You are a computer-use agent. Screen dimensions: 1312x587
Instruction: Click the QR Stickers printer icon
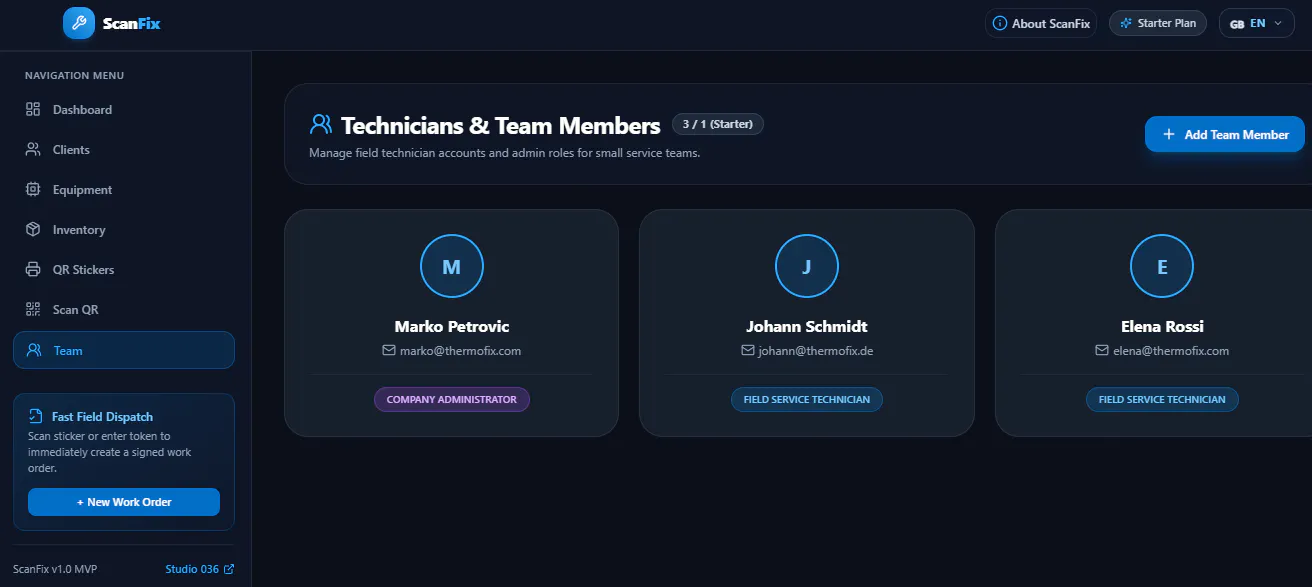33,269
